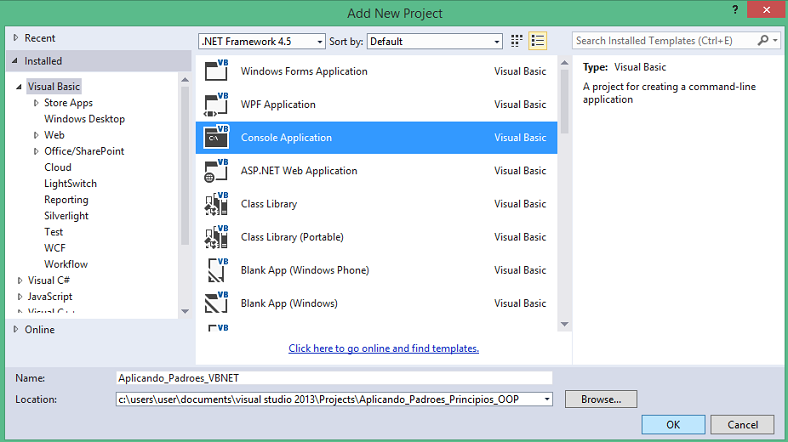Viewport: 788px width, 442px height.
Task: Click the Console Application template icon
Action: (x=217, y=137)
